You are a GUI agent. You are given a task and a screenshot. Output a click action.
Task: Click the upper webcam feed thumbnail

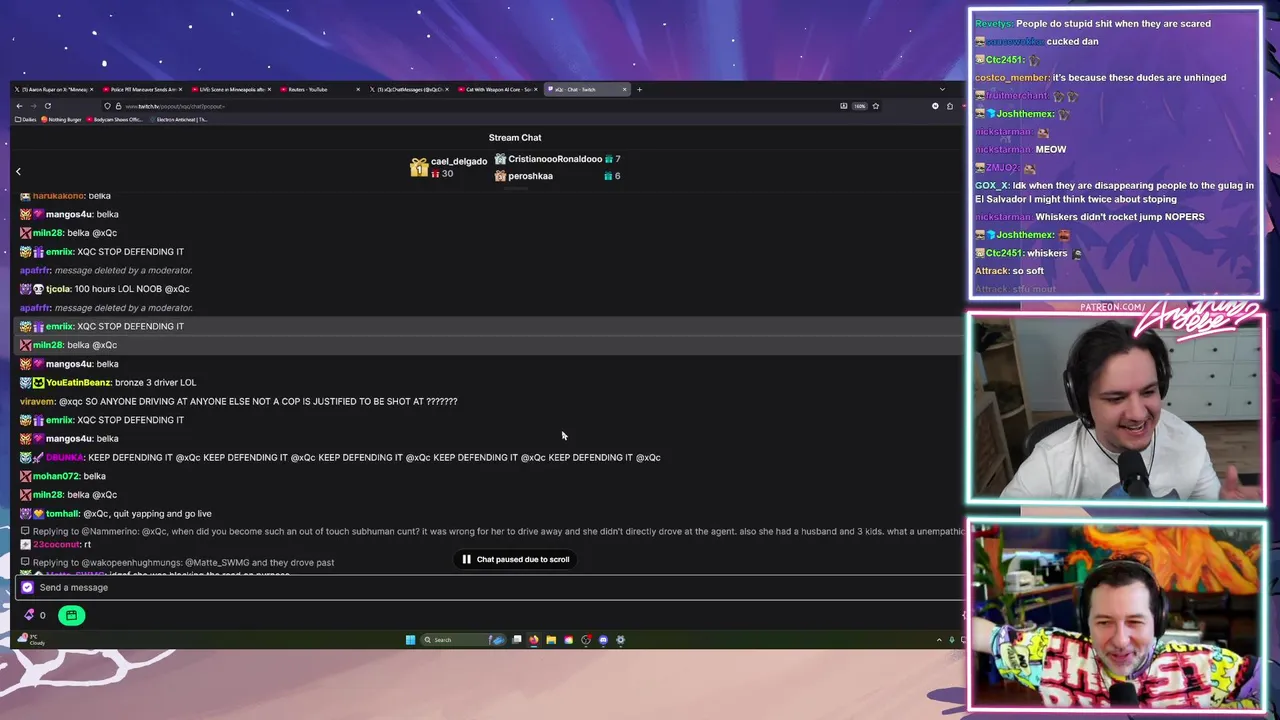pyautogui.click(x=1115, y=408)
